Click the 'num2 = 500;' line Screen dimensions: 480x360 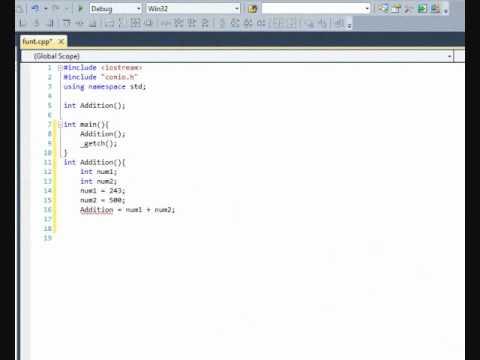[x=103, y=200]
